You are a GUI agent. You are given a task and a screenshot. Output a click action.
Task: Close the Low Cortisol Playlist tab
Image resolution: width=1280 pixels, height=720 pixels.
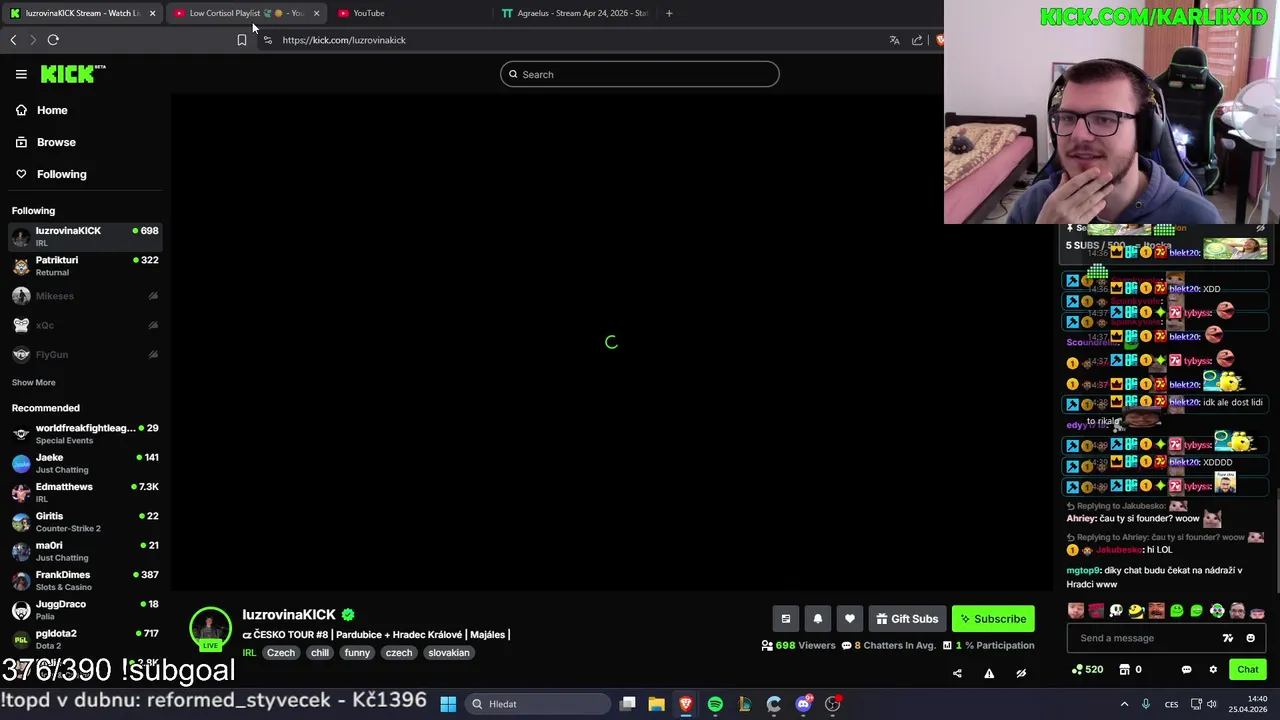coord(316,13)
